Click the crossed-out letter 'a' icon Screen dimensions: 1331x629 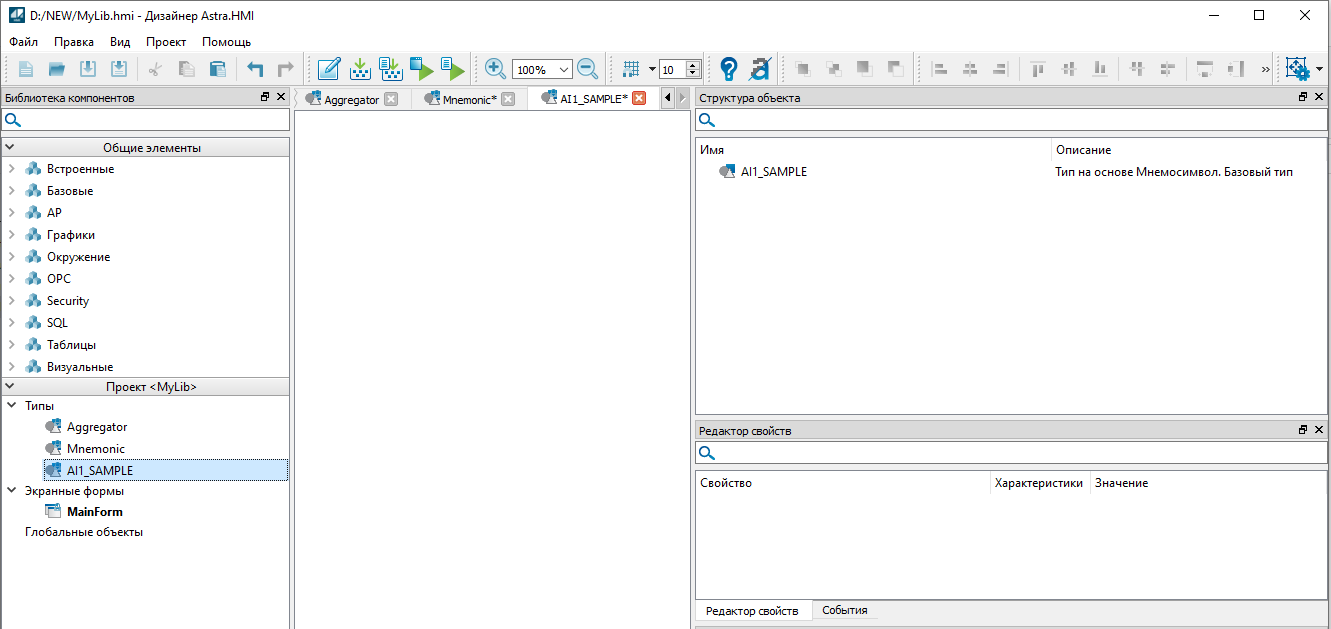(x=760, y=69)
